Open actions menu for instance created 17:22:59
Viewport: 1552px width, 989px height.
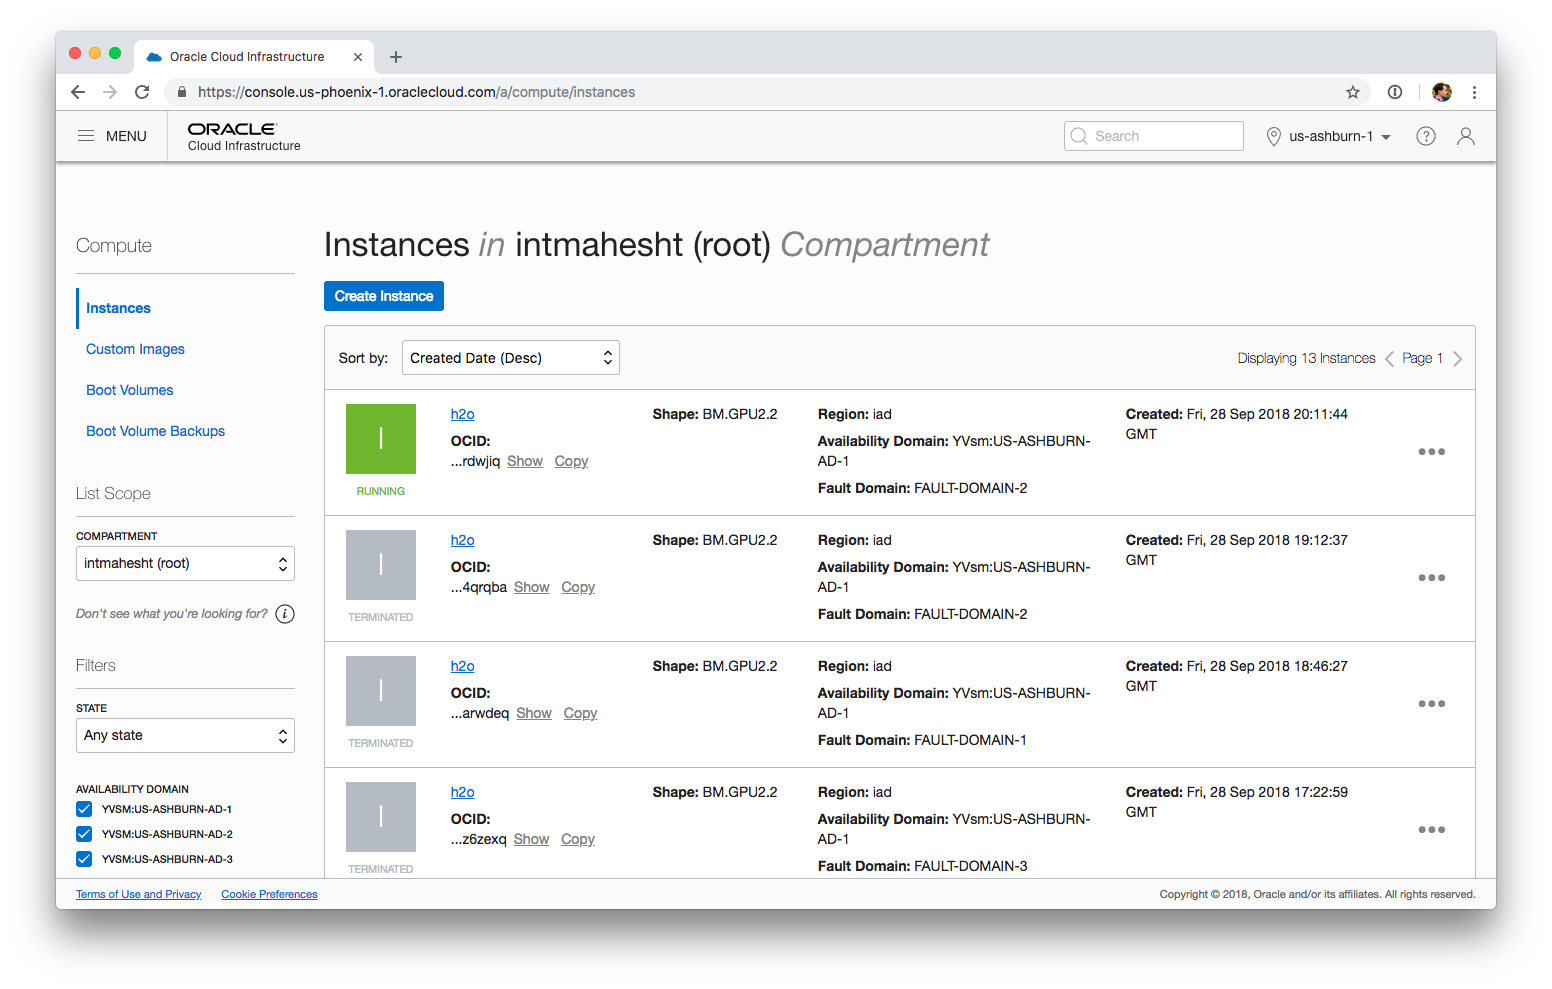tap(1432, 830)
